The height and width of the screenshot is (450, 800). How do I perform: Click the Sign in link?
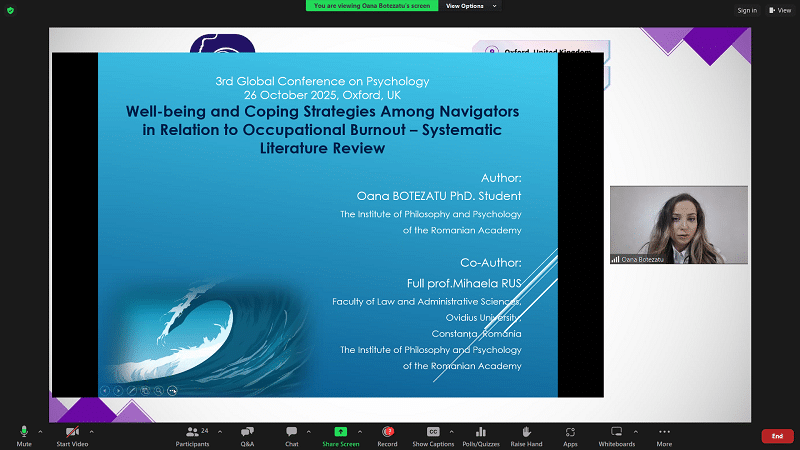(747, 10)
